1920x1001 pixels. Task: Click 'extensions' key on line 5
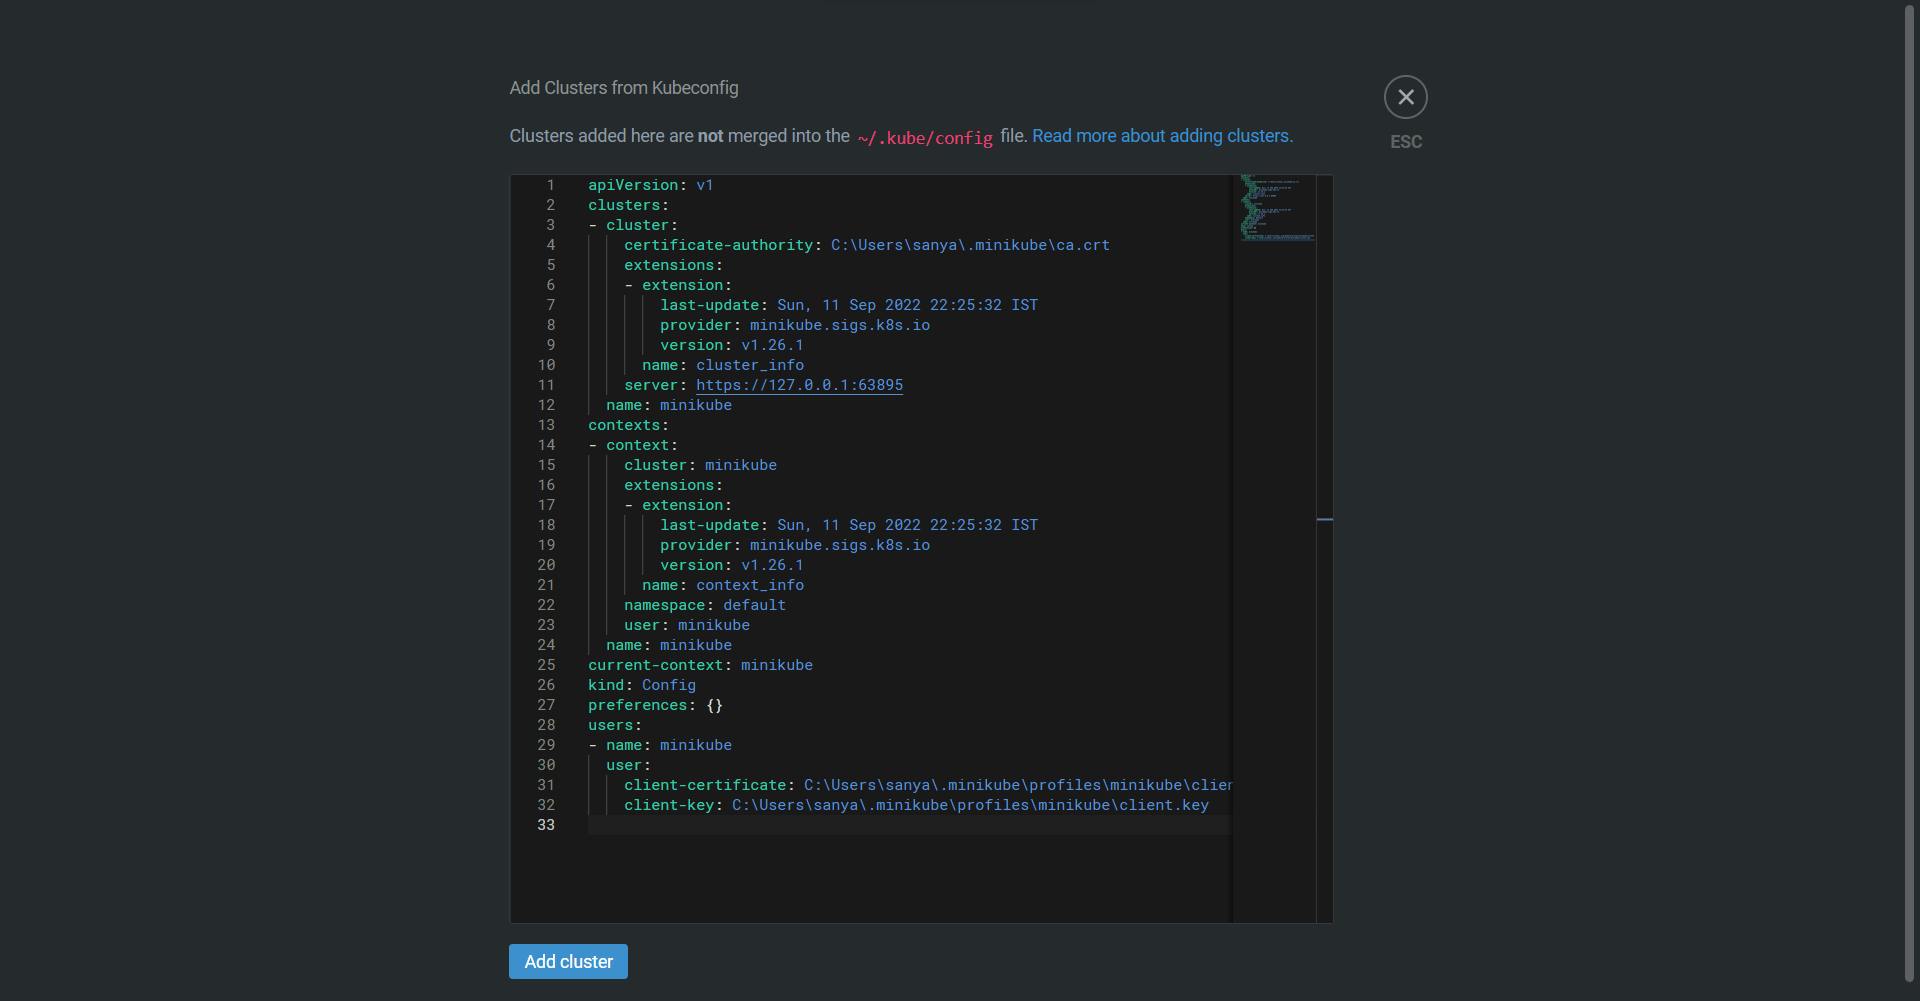(x=669, y=265)
